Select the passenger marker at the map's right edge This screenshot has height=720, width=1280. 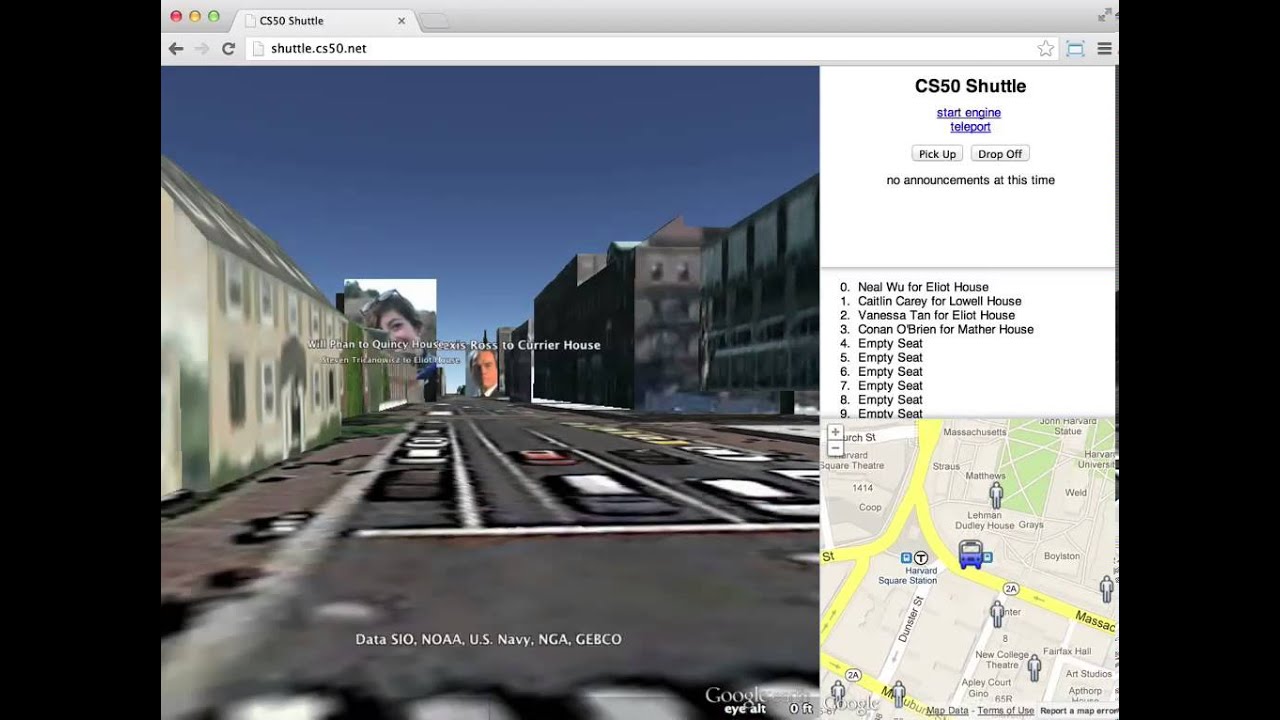[x=1106, y=588]
